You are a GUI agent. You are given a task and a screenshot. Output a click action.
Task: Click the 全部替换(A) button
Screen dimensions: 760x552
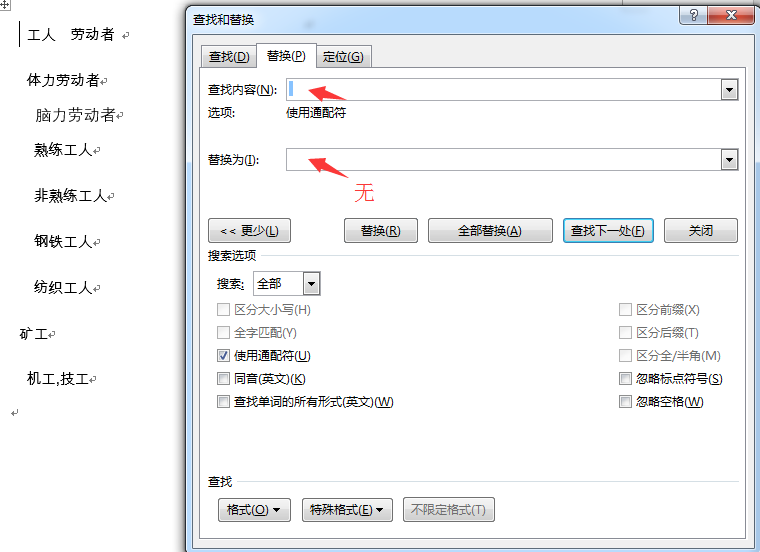[490, 230]
